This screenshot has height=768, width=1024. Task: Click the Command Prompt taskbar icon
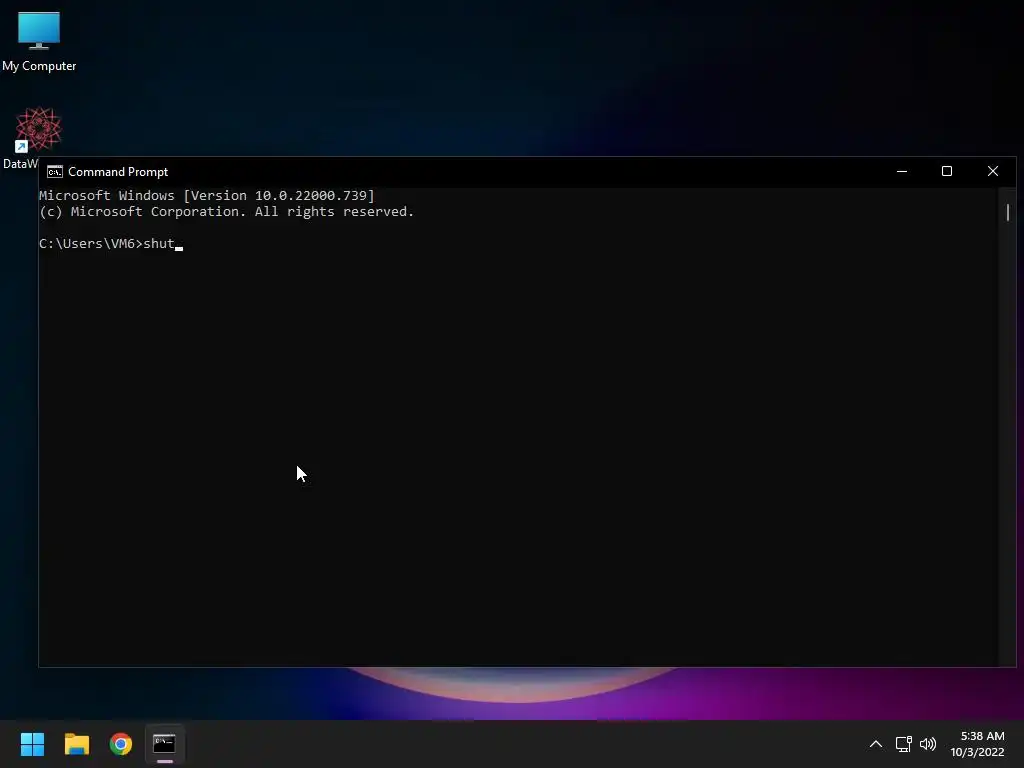tap(165, 744)
